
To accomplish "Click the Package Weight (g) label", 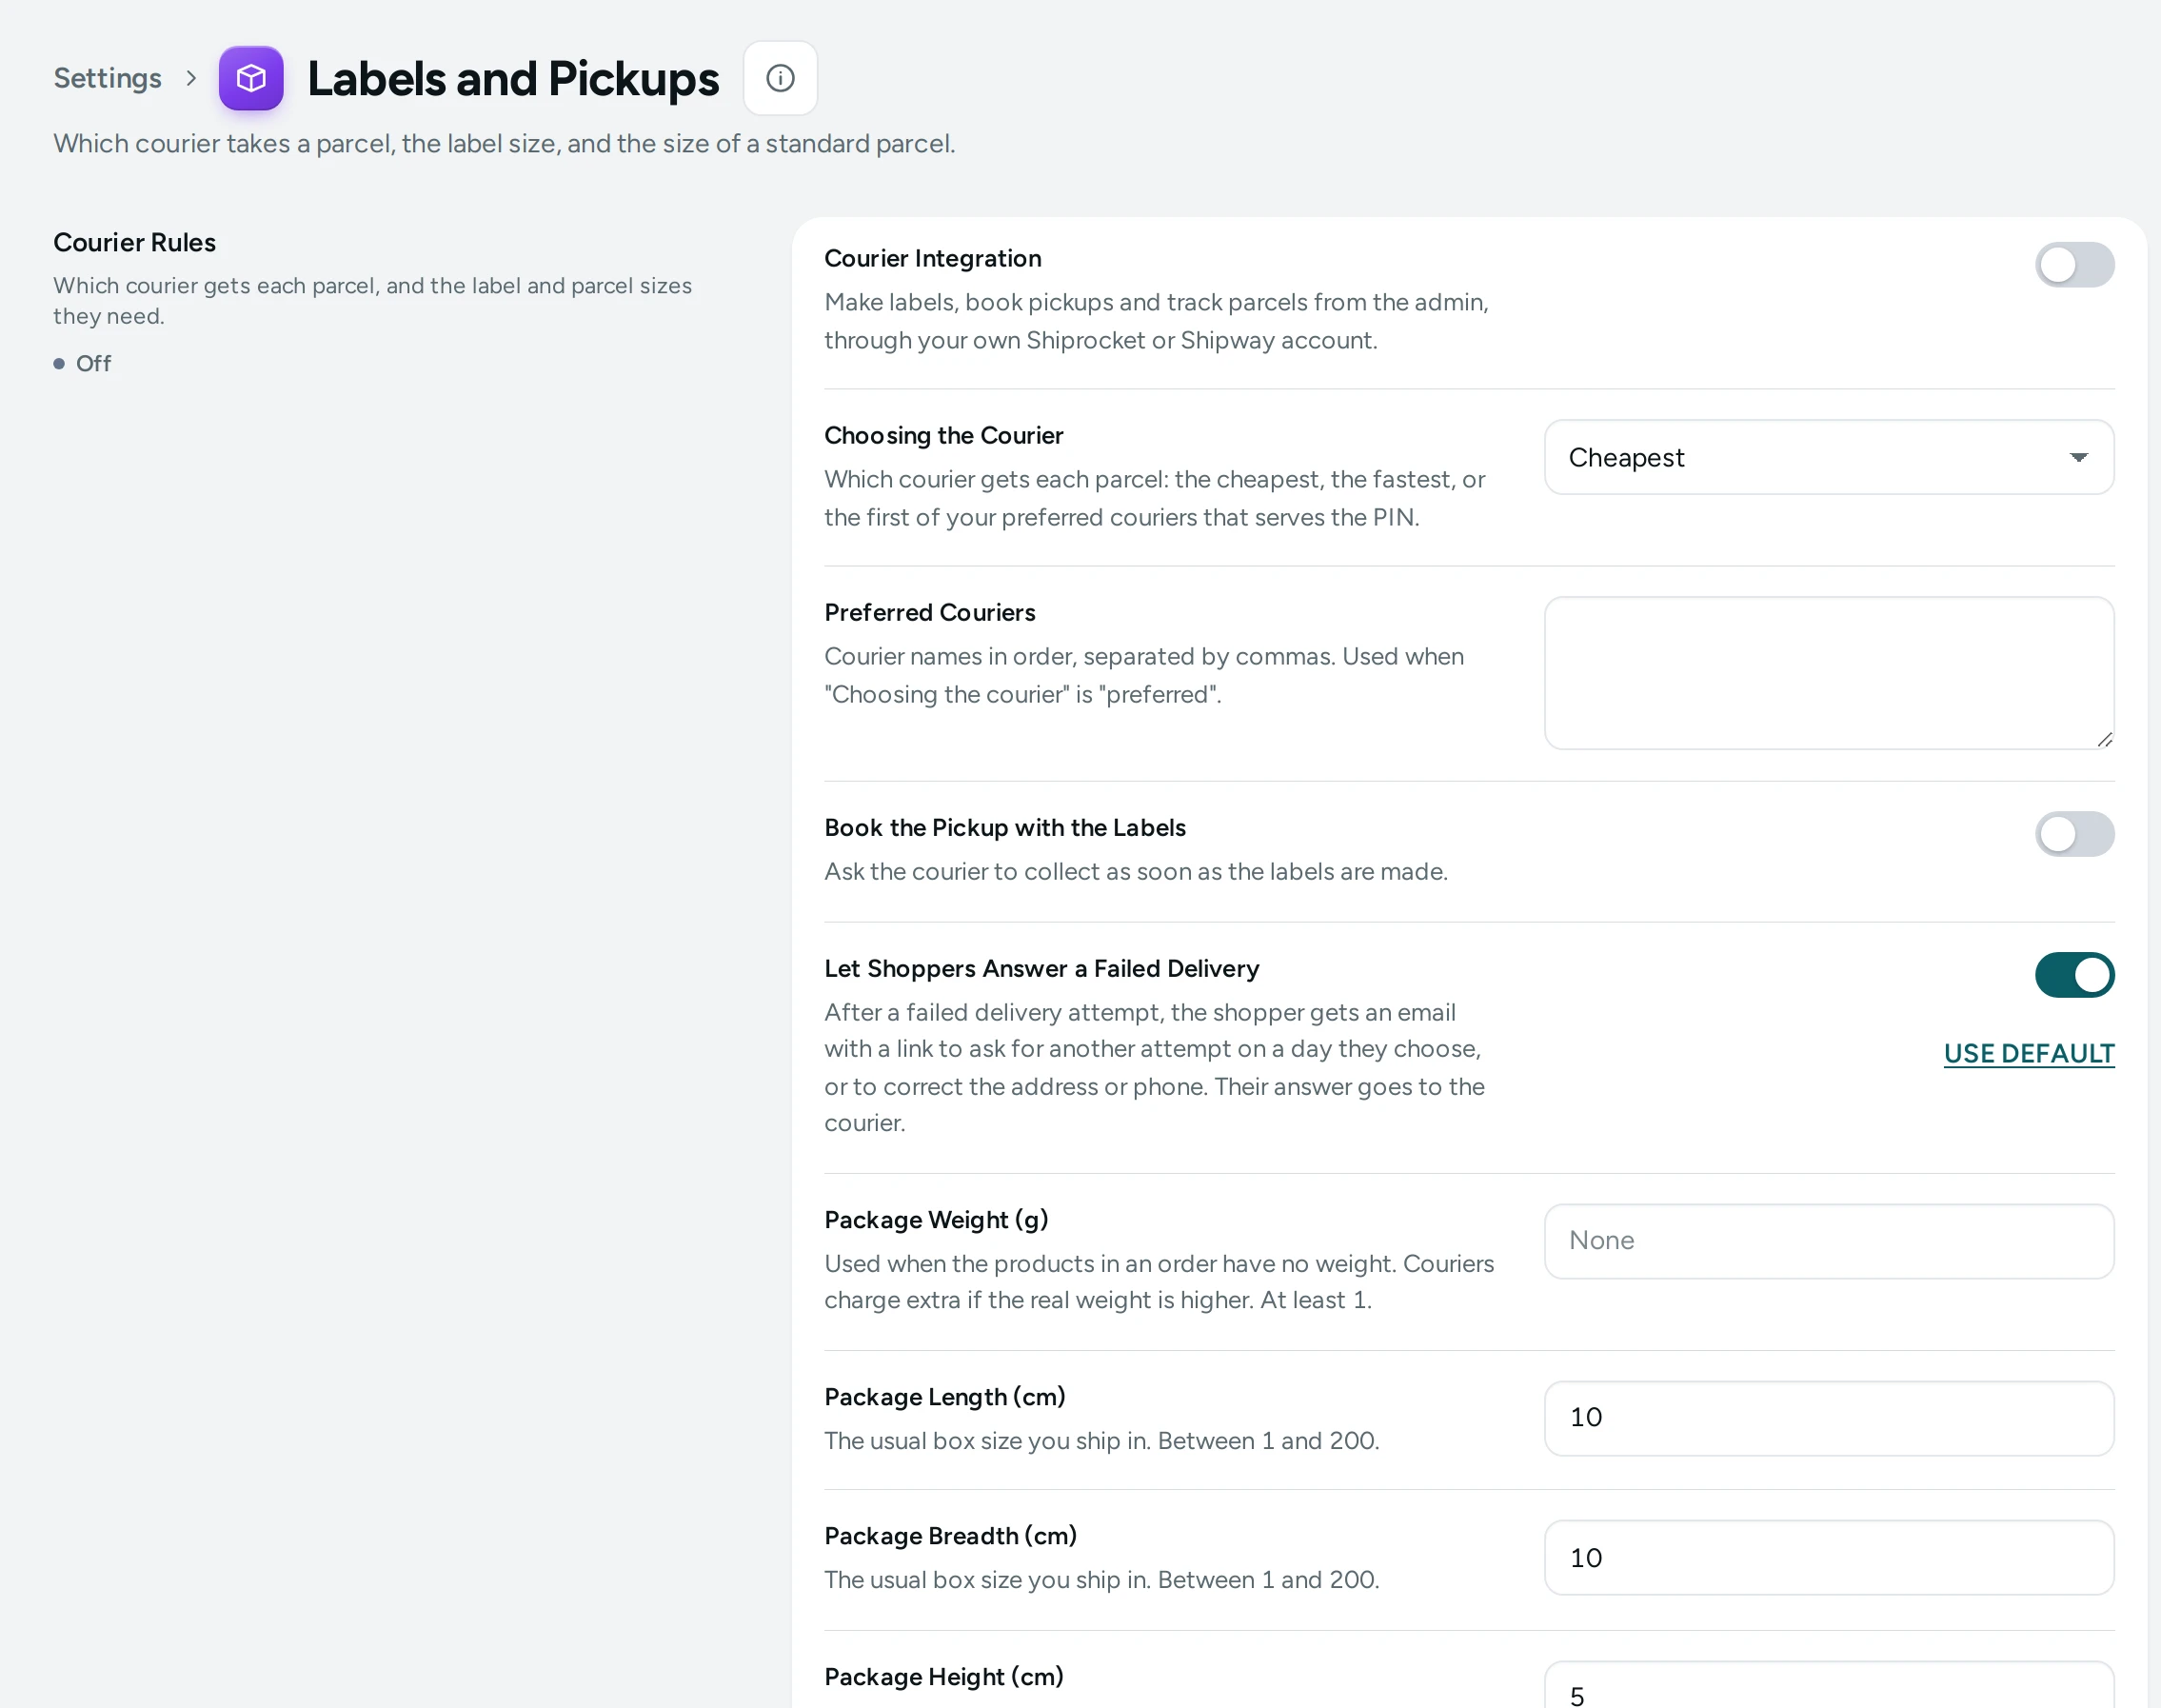I will coord(936,1219).
